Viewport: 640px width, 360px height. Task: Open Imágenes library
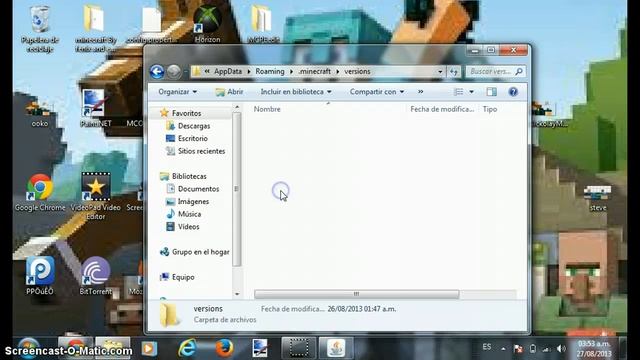pos(193,202)
